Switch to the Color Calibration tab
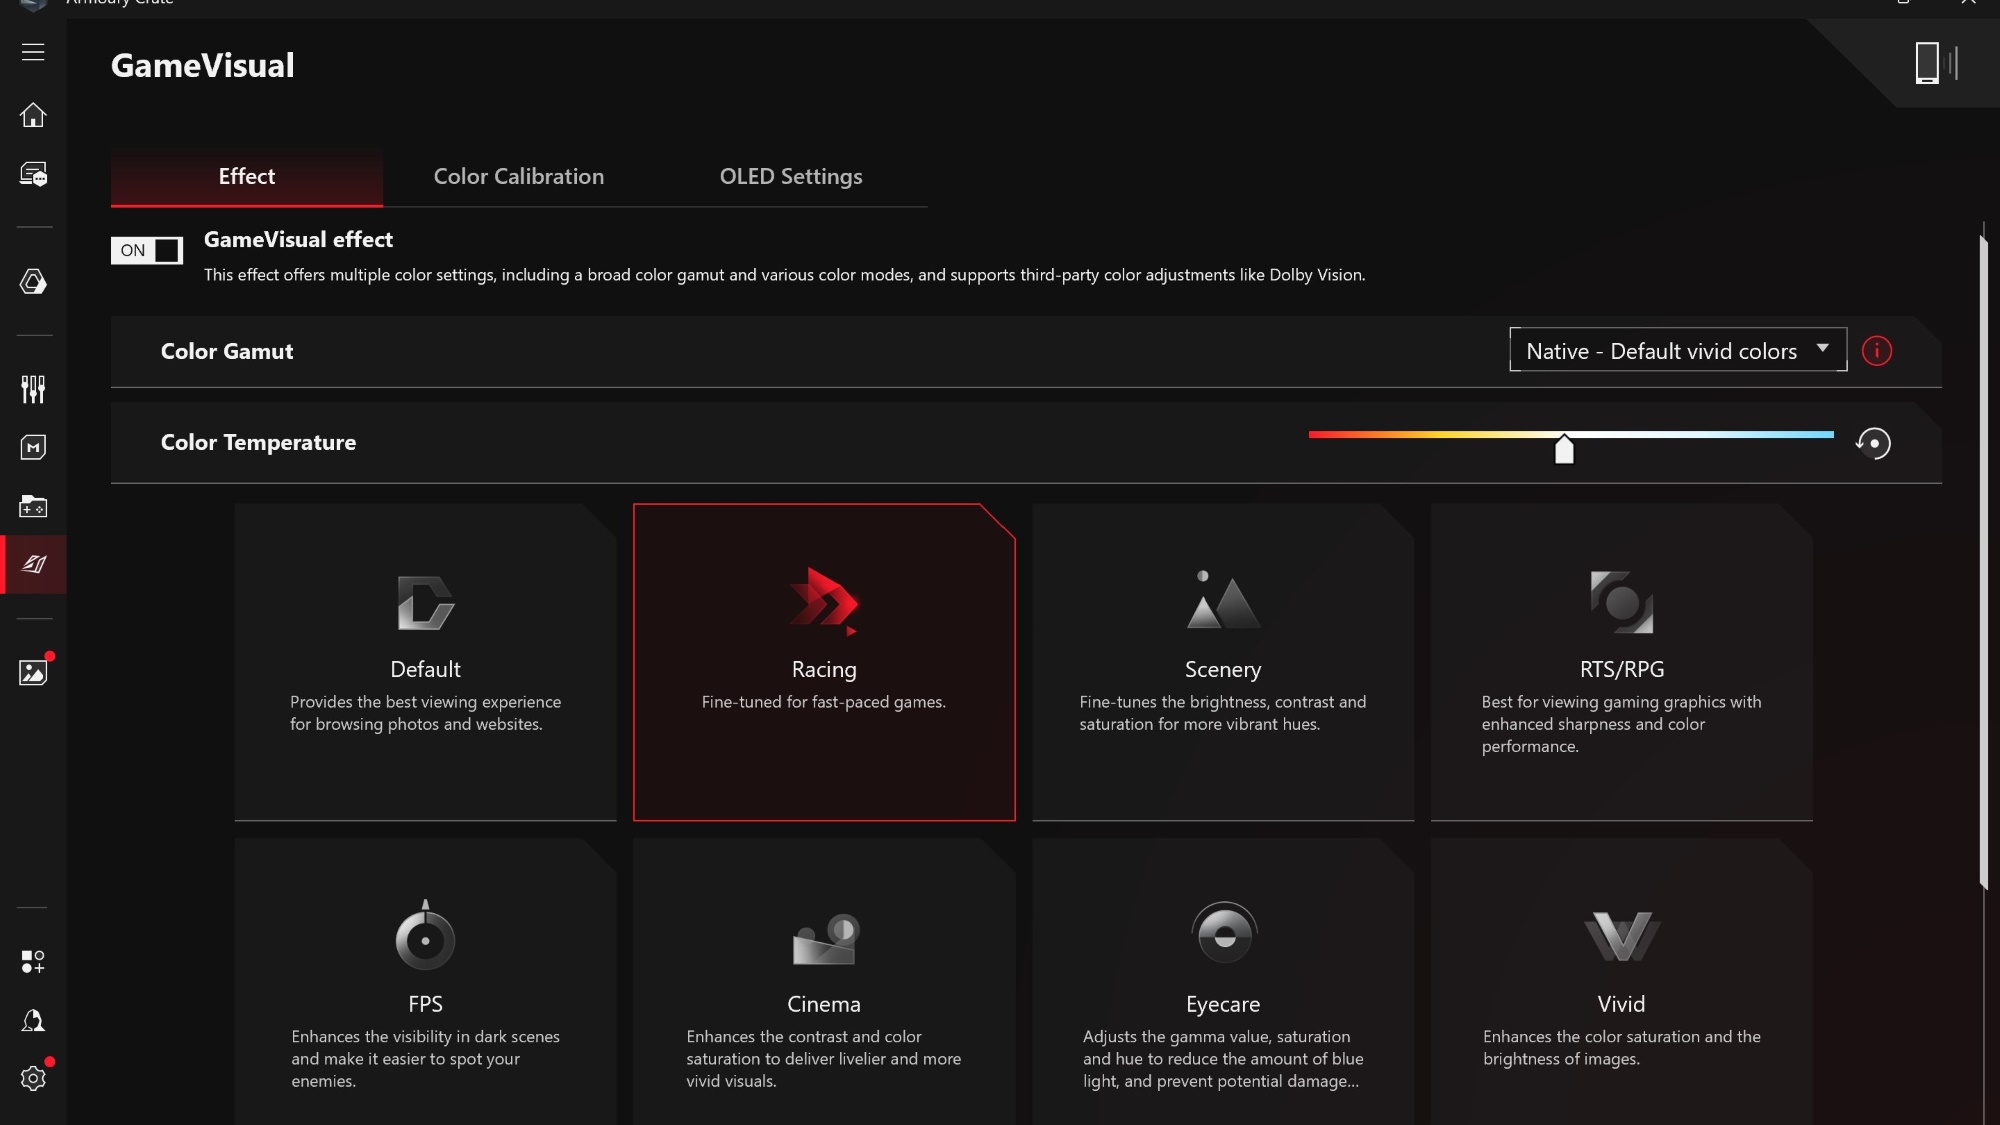2000x1125 pixels. (519, 177)
